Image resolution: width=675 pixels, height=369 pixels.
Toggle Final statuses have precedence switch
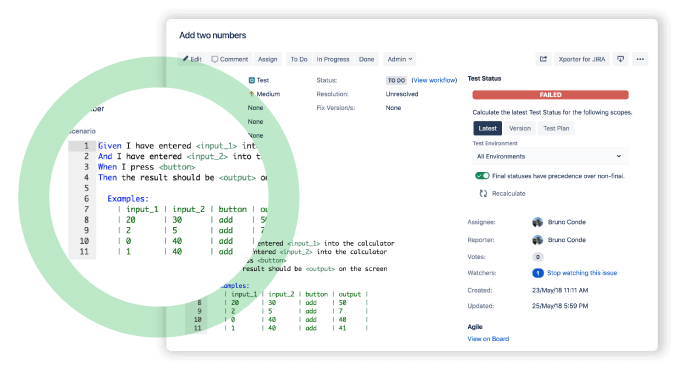[482, 176]
